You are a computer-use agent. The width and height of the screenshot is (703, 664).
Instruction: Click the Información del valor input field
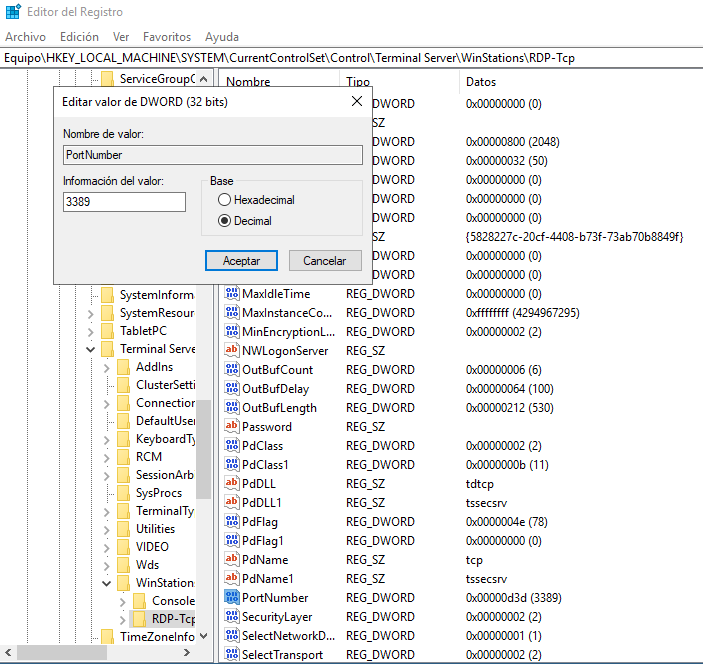(x=124, y=202)
